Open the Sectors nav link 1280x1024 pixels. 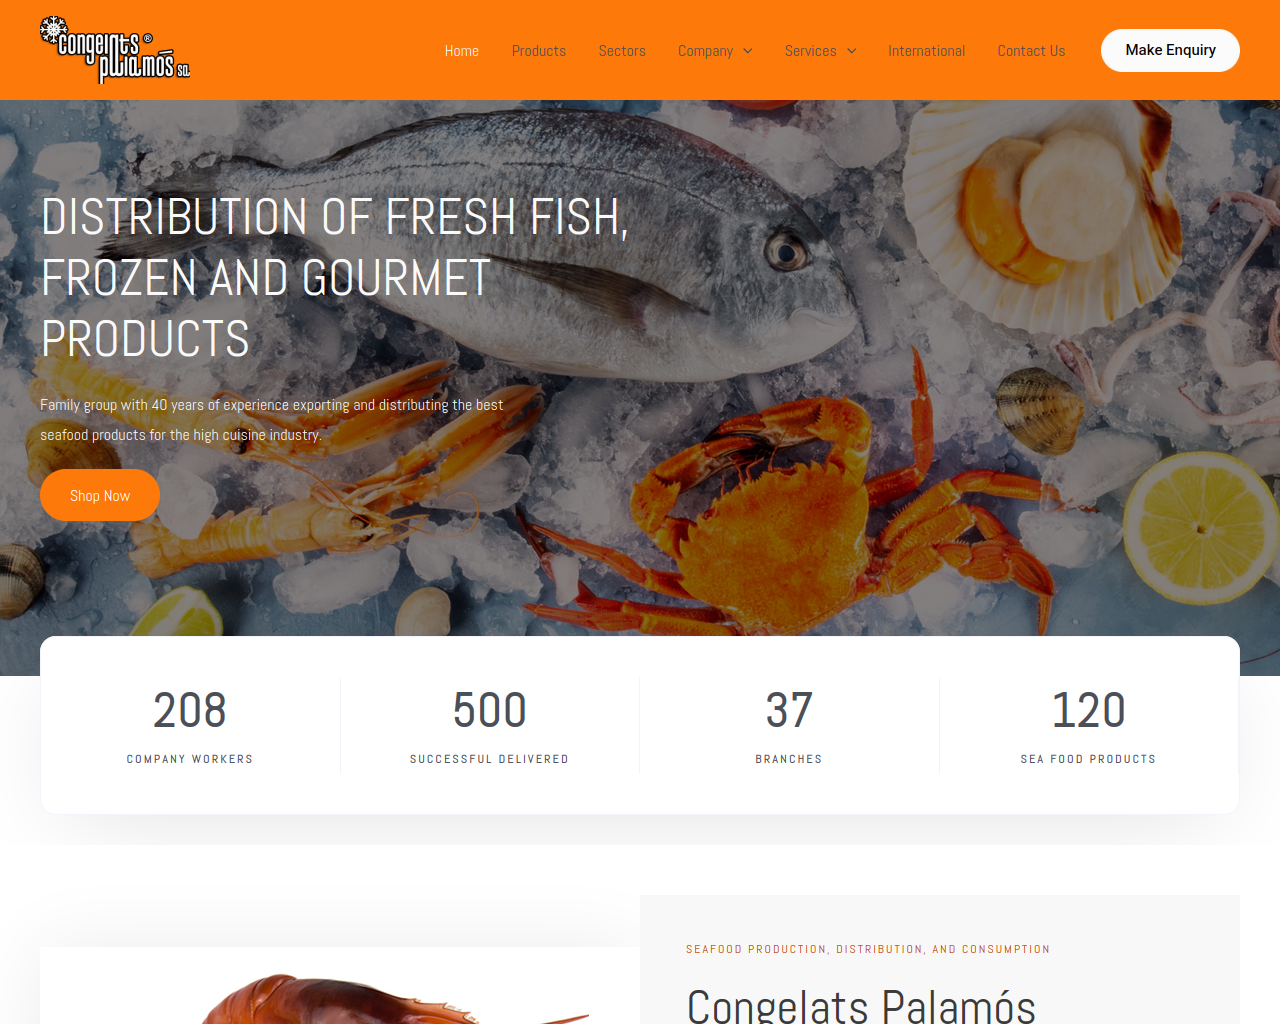pyautogui.click(x=622, y=51)
